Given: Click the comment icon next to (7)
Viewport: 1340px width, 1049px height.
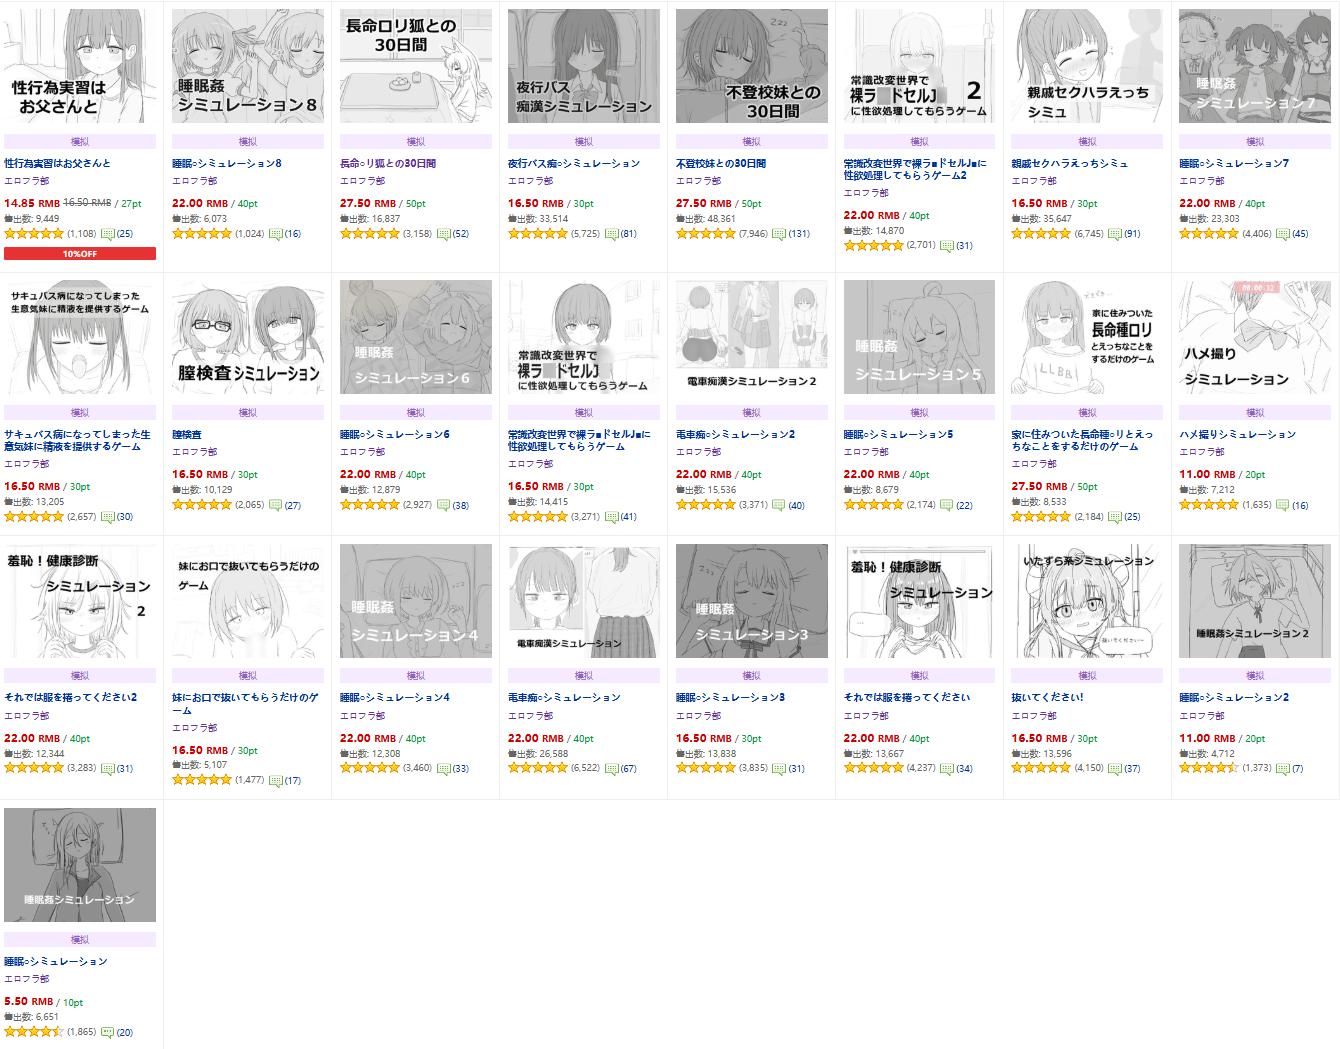Looking at the screenshot, I should point(1284,769).
